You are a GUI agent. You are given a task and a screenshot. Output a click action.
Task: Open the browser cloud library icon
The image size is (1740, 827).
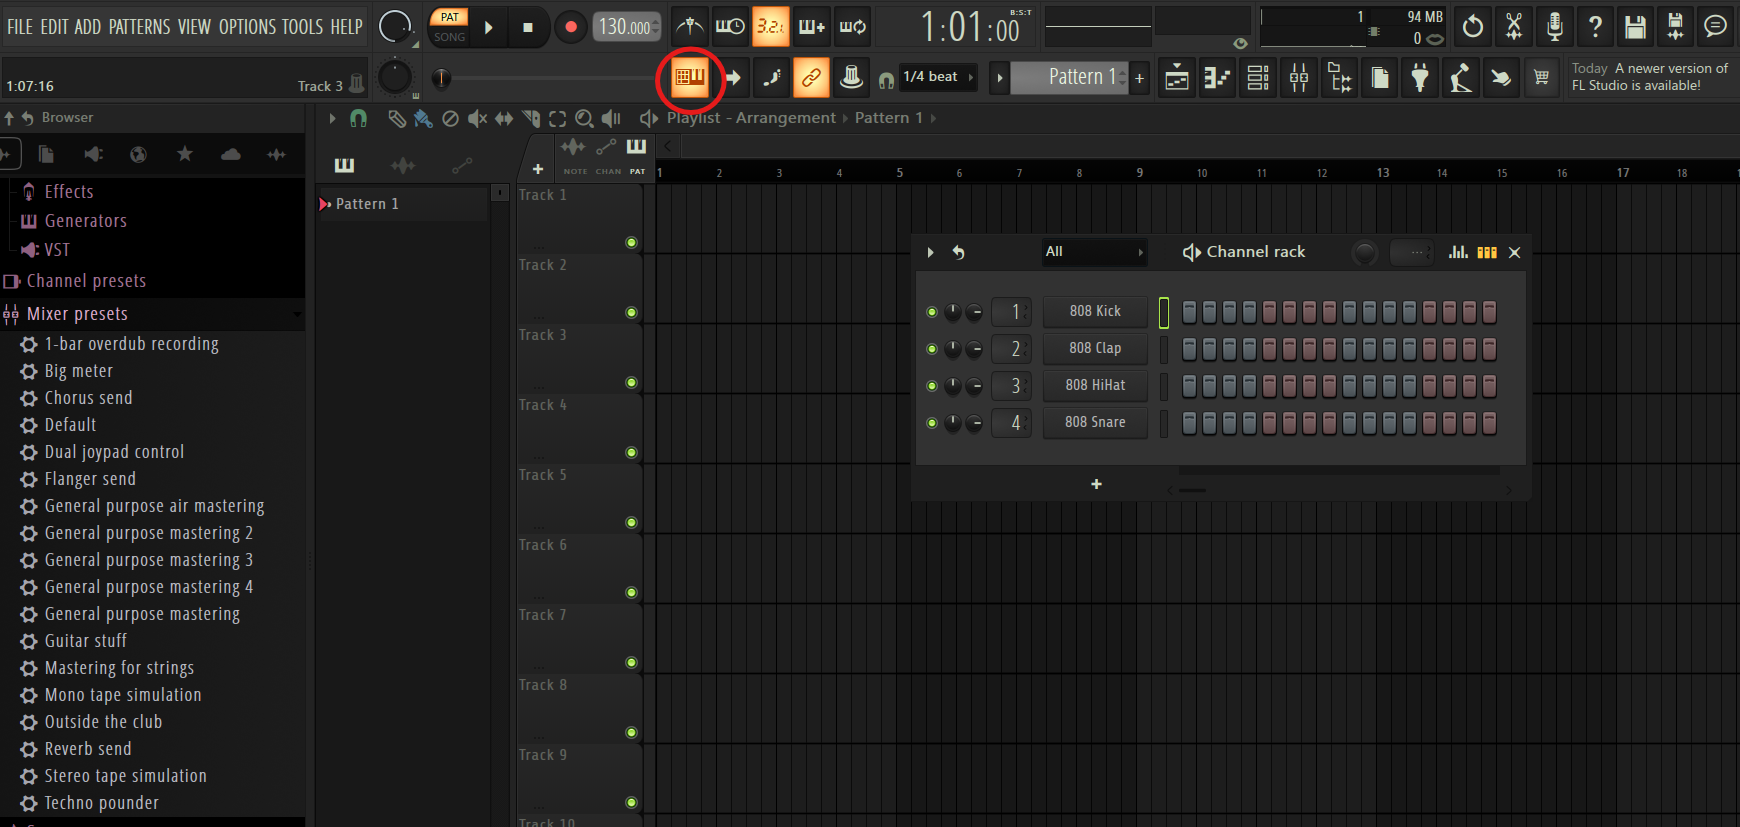click(231, 154)
